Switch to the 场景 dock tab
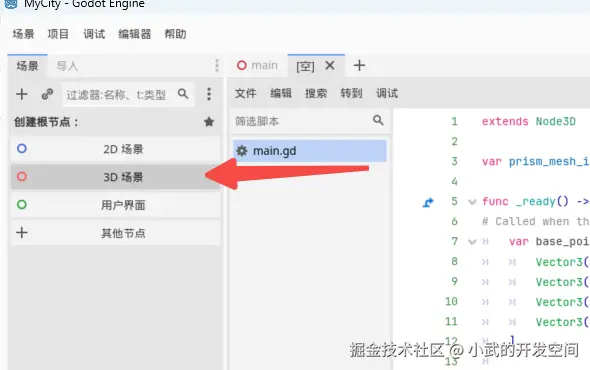Screen dimensions: 590x370 coord(27,66)
